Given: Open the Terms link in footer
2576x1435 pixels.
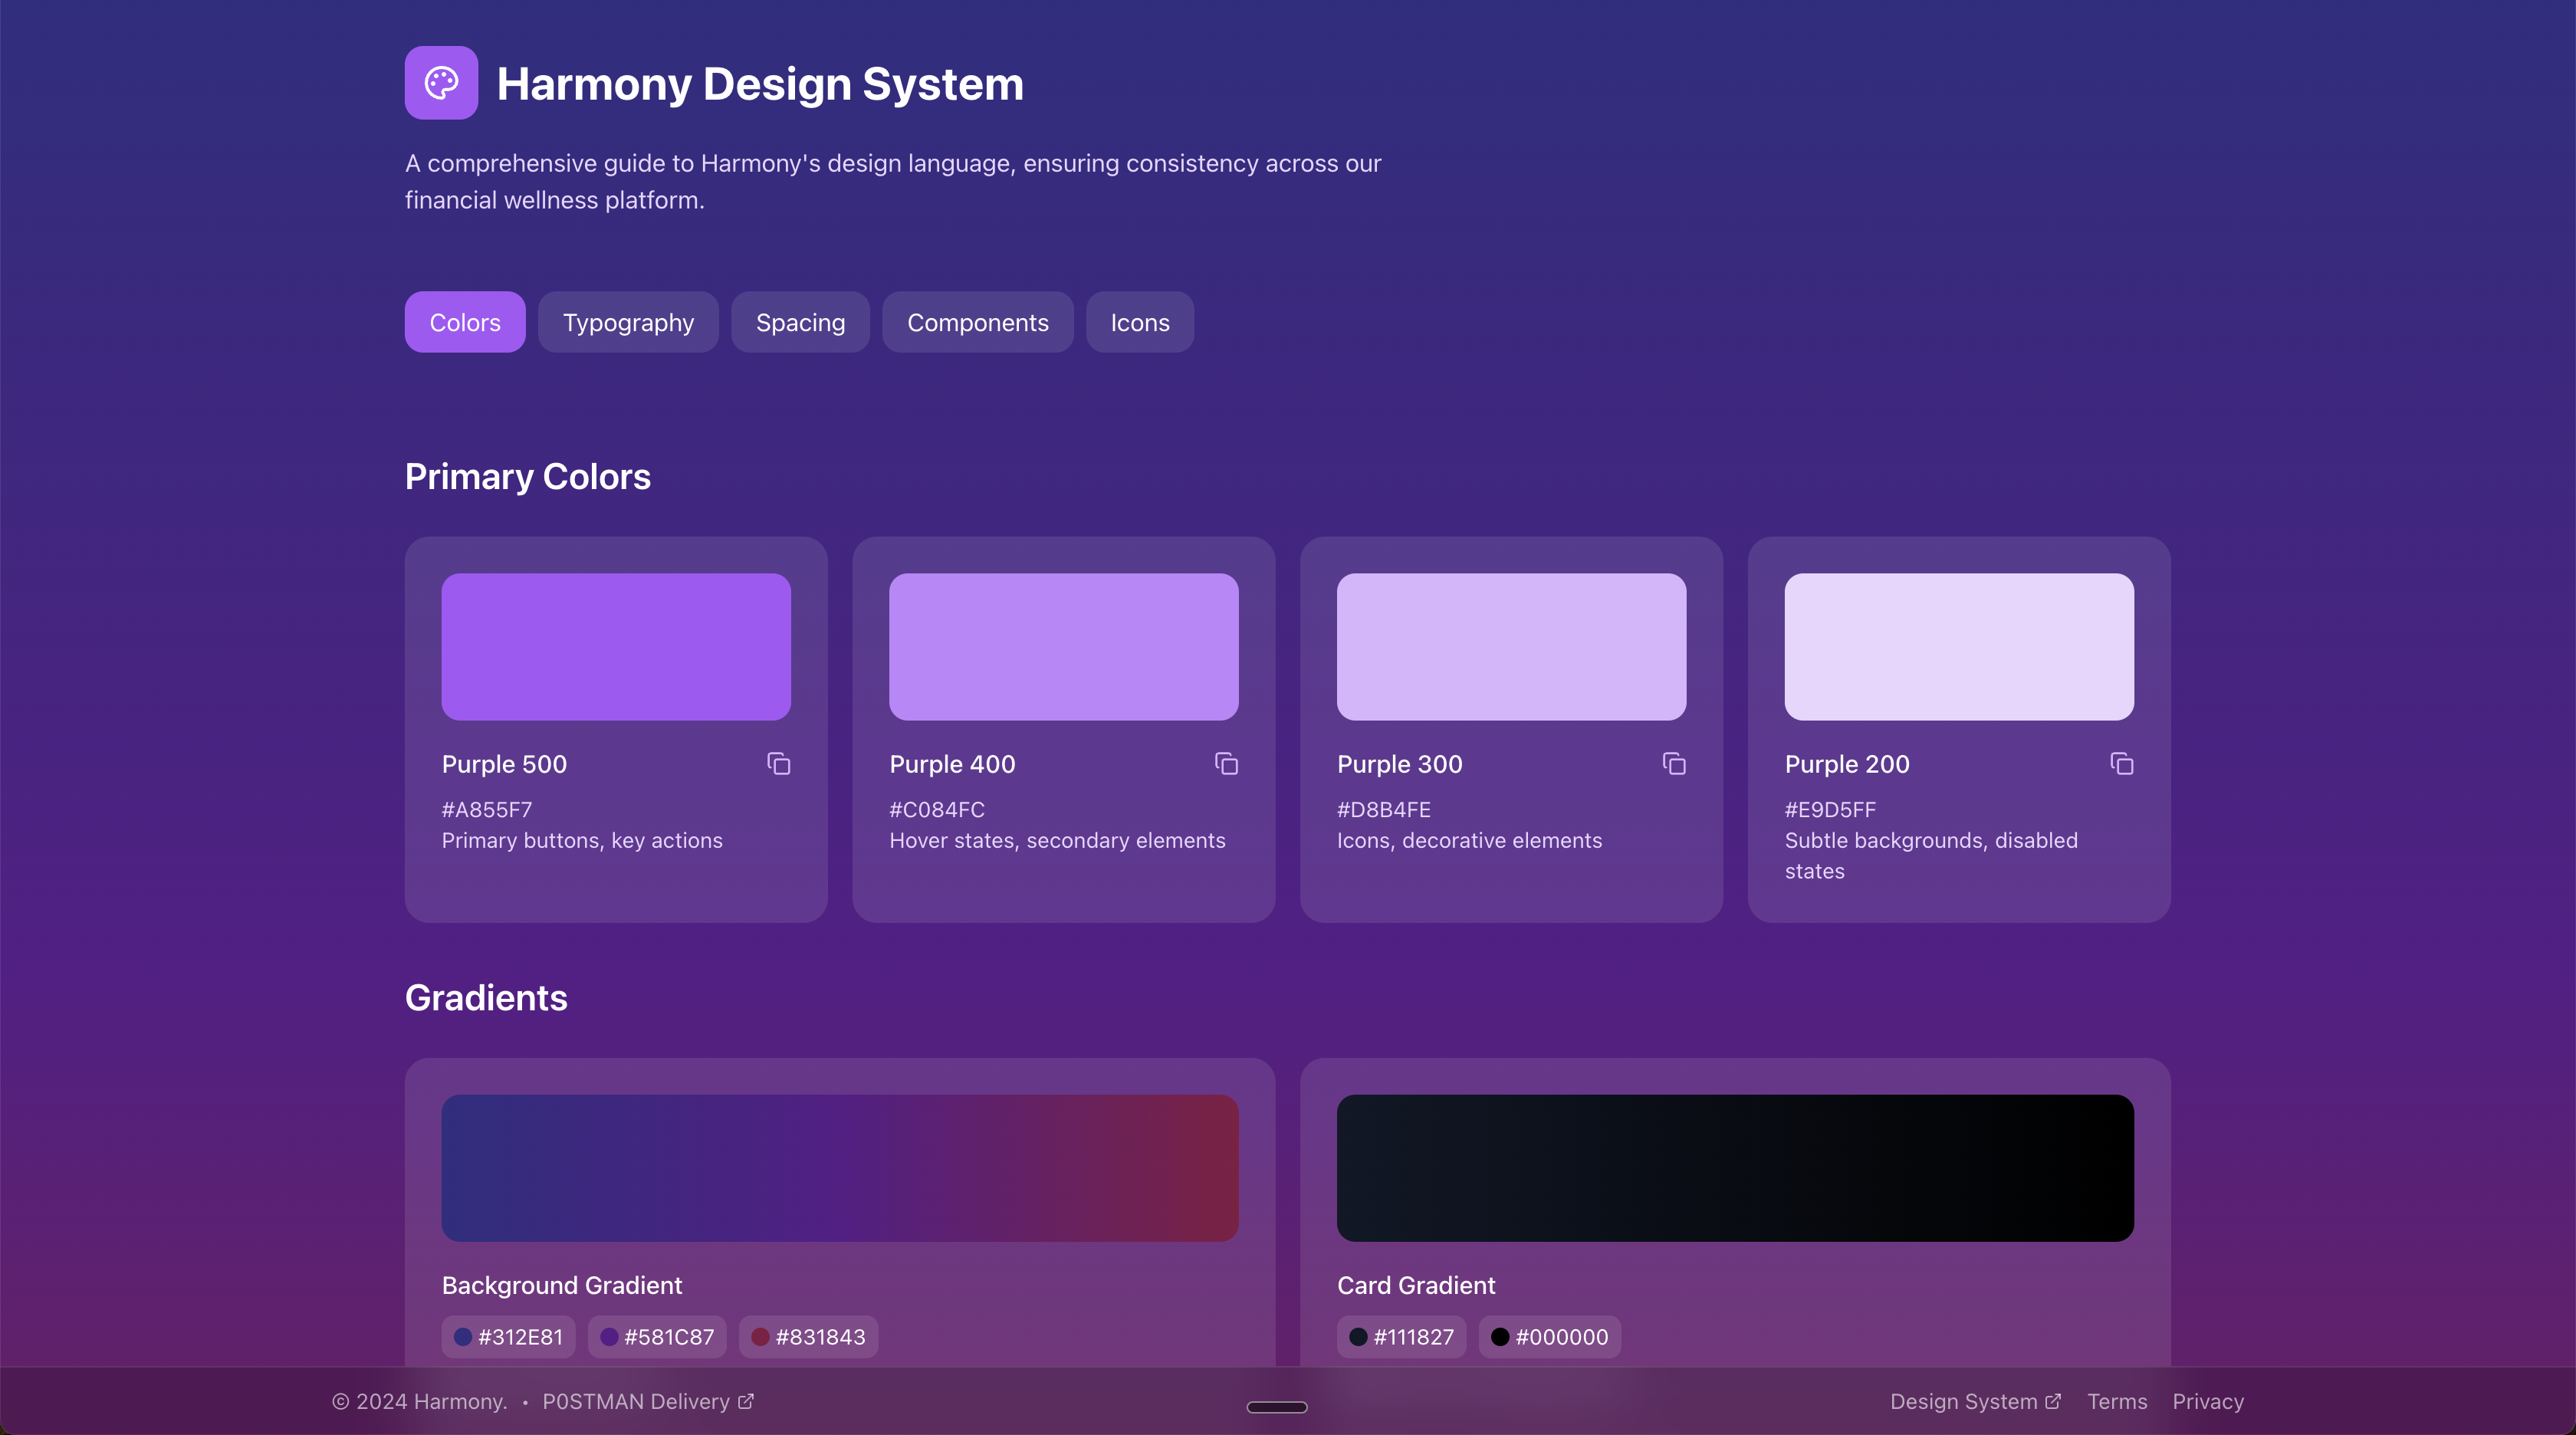Looking at the screenshot, I should point(2116,1401).
